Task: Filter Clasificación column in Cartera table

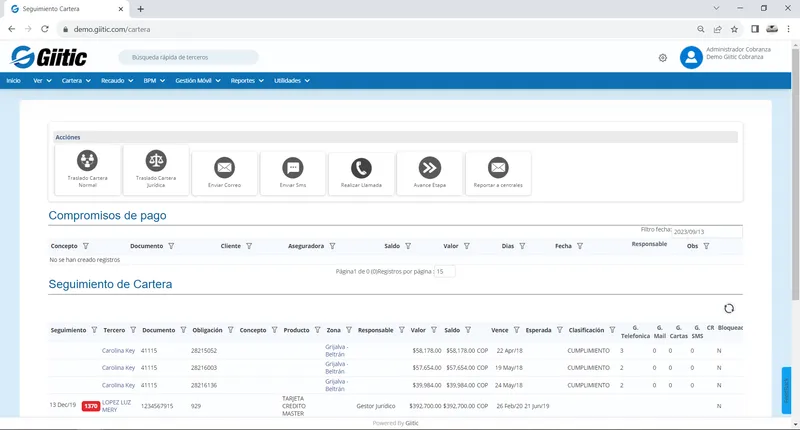Action: point(612,330)
